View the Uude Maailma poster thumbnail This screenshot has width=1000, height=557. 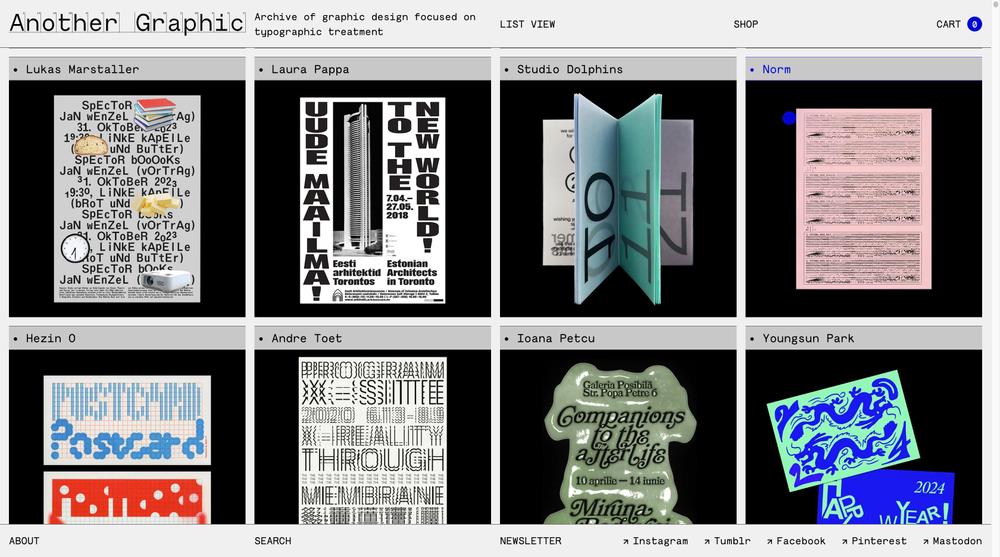point(372,200)
